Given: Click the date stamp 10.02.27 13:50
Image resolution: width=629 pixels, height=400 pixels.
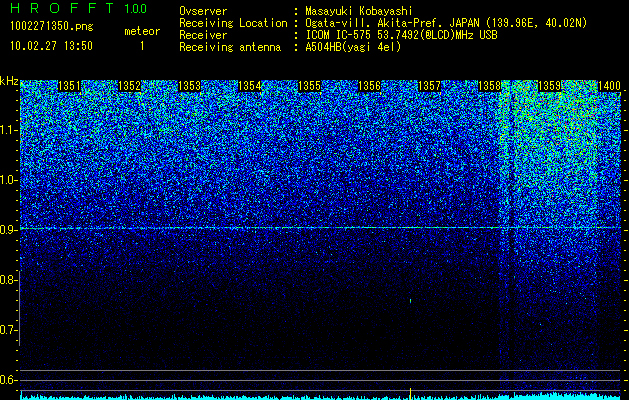Looking at the screenshot, I should click(x=51, y=46).
